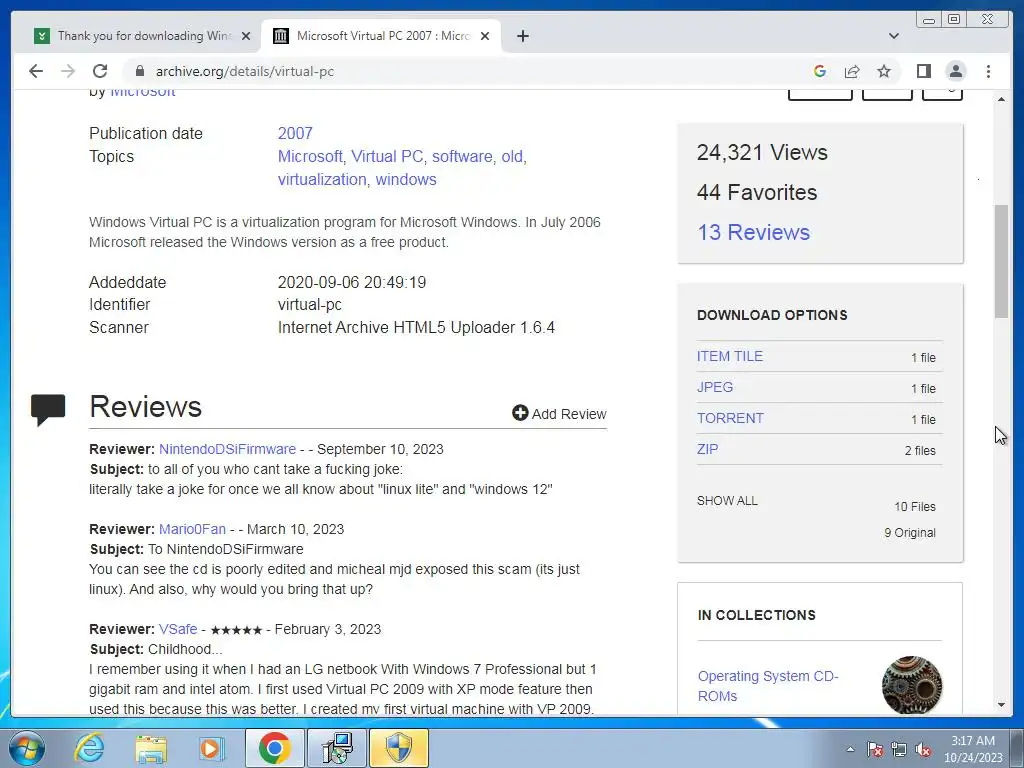This screenshot has height=768, width=1024.
Task: Close the Microsoft Virtual PC 2007 tab
Action: coord(485,36)
